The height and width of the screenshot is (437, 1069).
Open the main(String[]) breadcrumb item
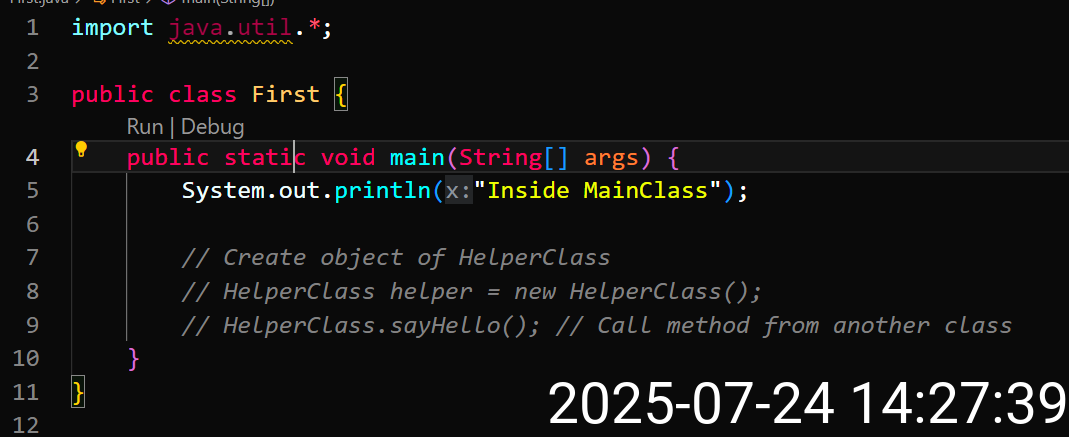click(227, 1)
